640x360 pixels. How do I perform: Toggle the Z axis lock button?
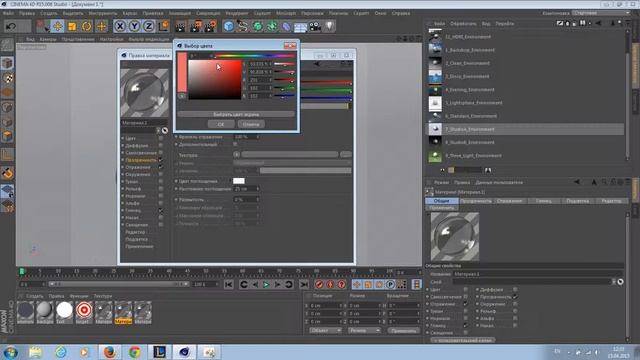click(149, 27)
